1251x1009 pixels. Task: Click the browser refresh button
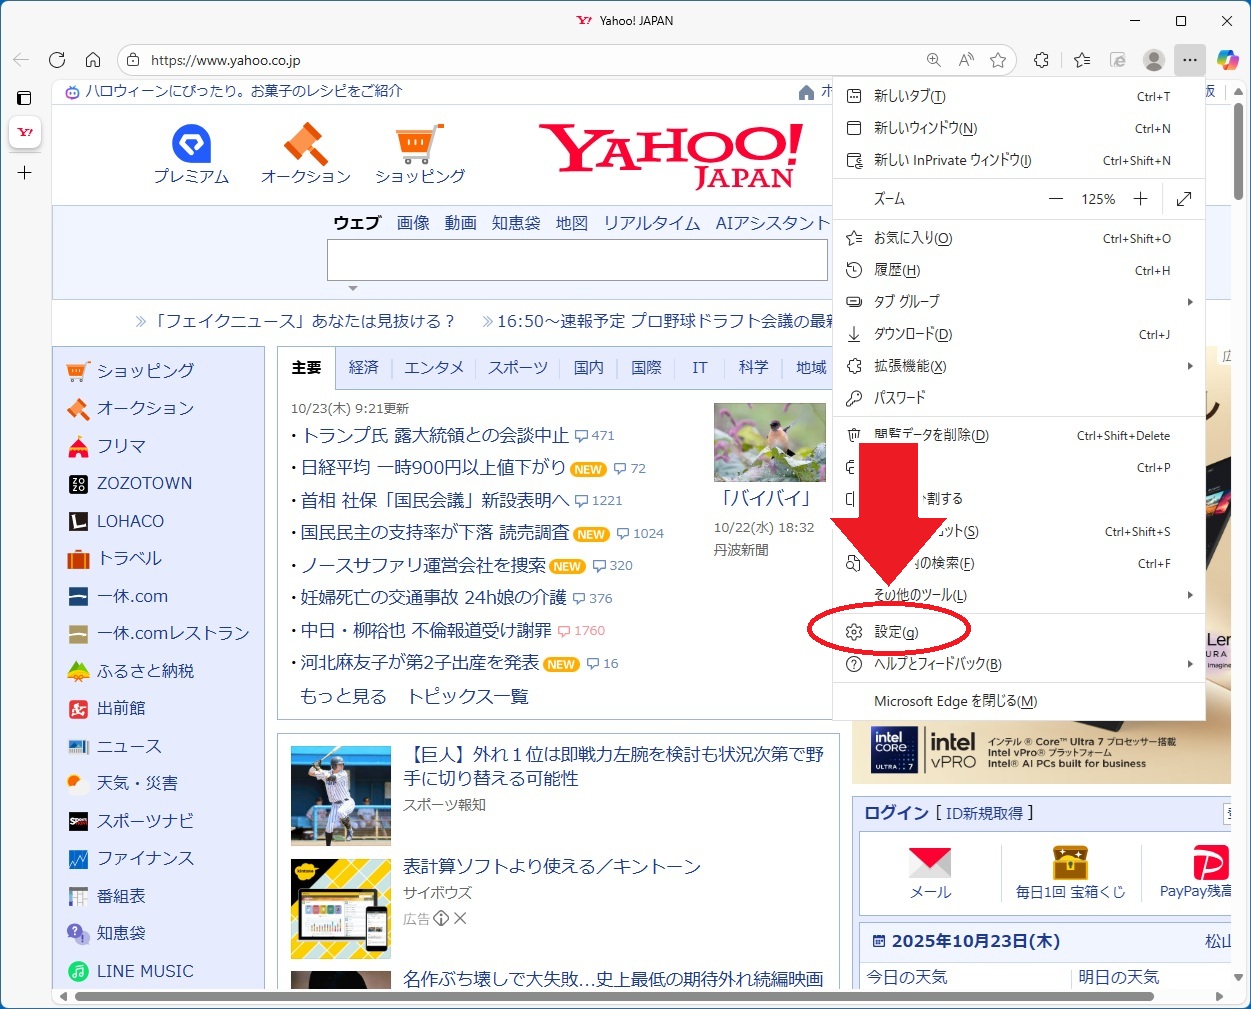pyautogui.click(x=57, y=60)
